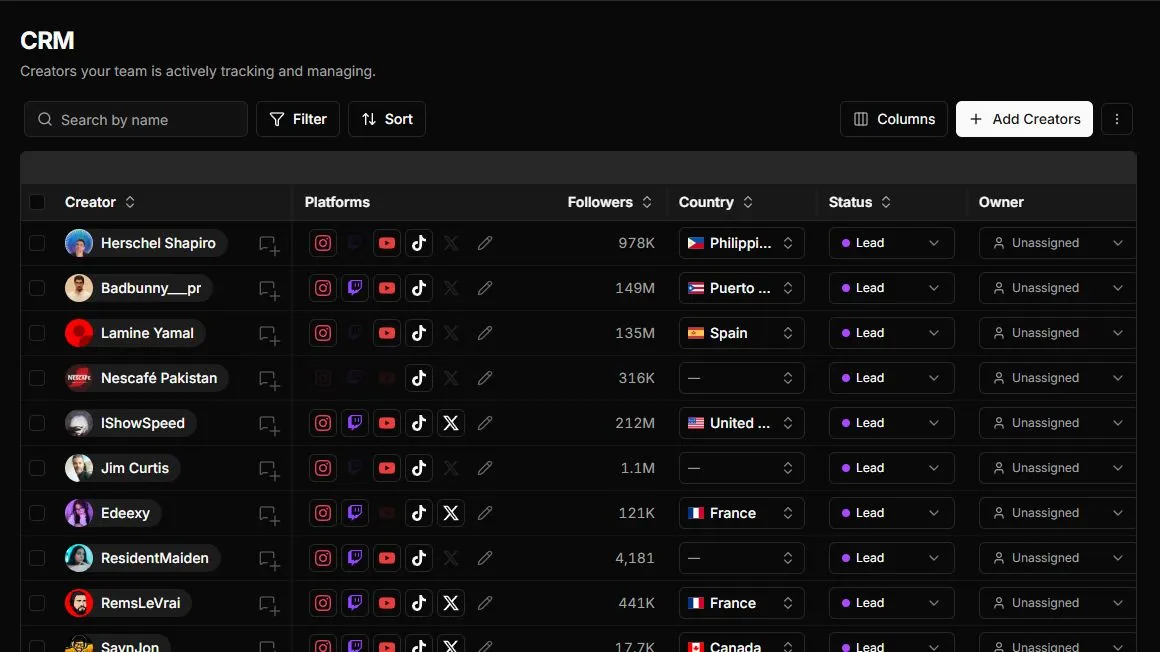Add note icon beside RemsLeVrai

click(269, 605)
